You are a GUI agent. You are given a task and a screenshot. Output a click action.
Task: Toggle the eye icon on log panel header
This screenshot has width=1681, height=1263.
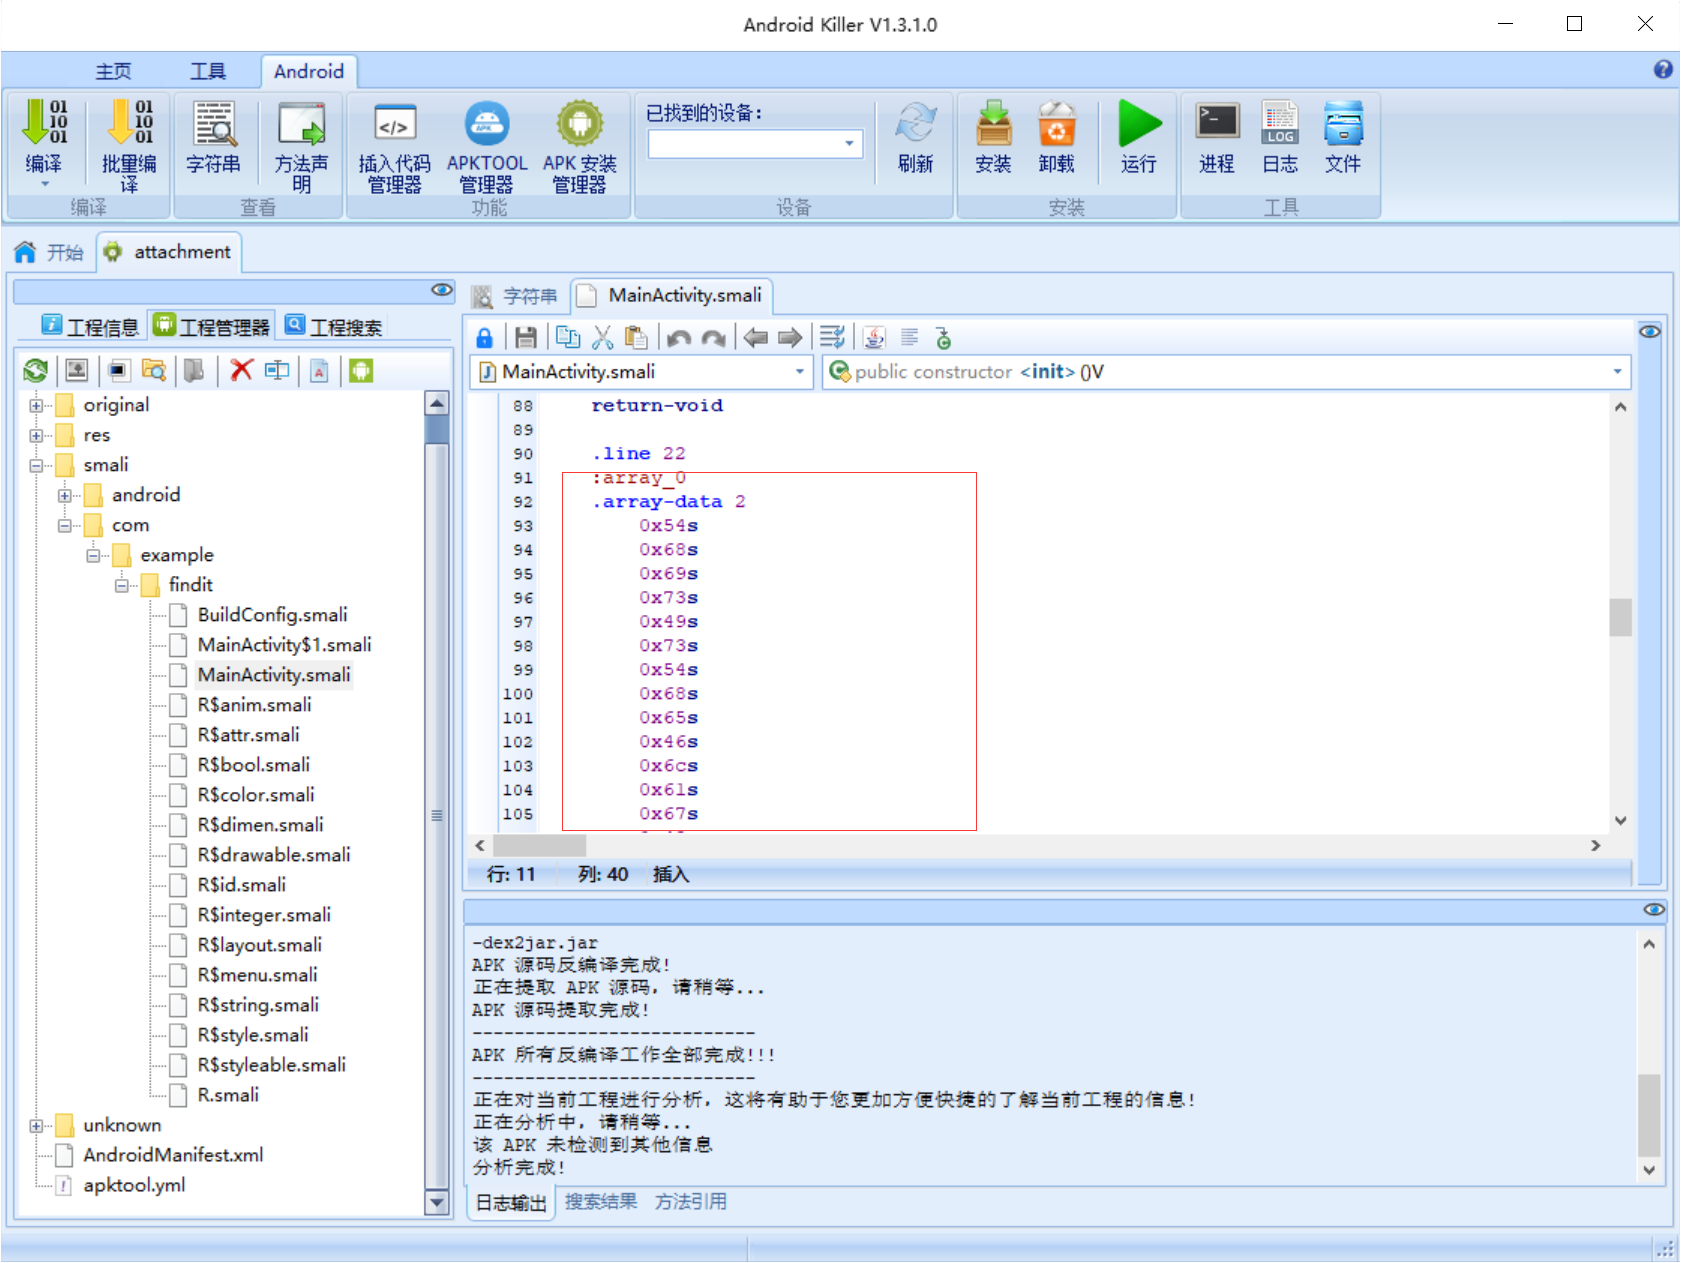[x=1654, y=910]
